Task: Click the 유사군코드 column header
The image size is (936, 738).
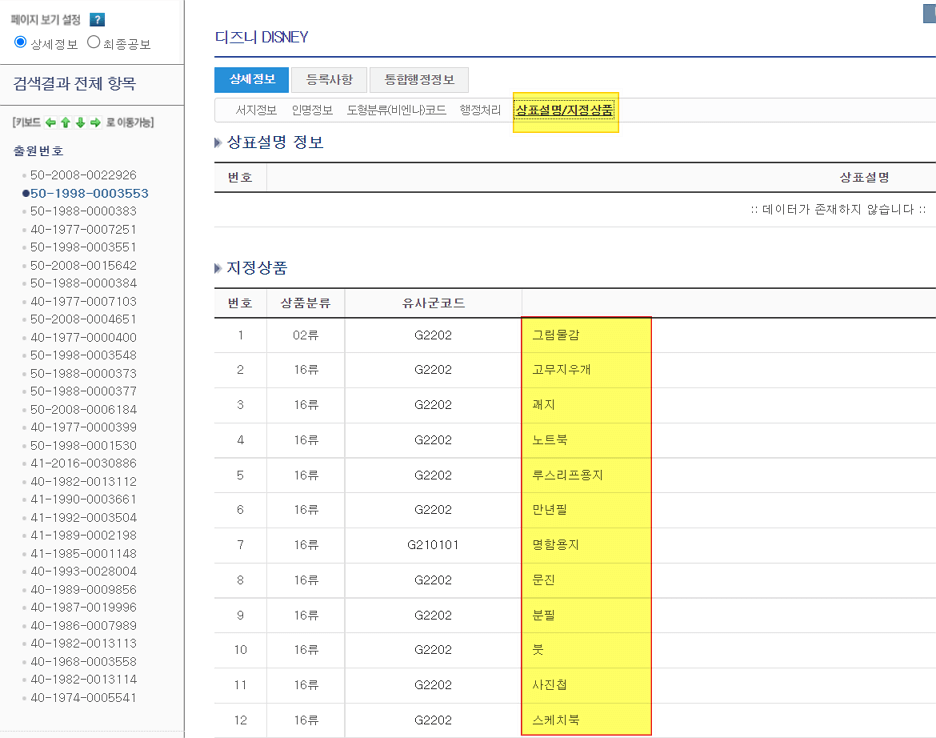Action: (x=433, y=303)
